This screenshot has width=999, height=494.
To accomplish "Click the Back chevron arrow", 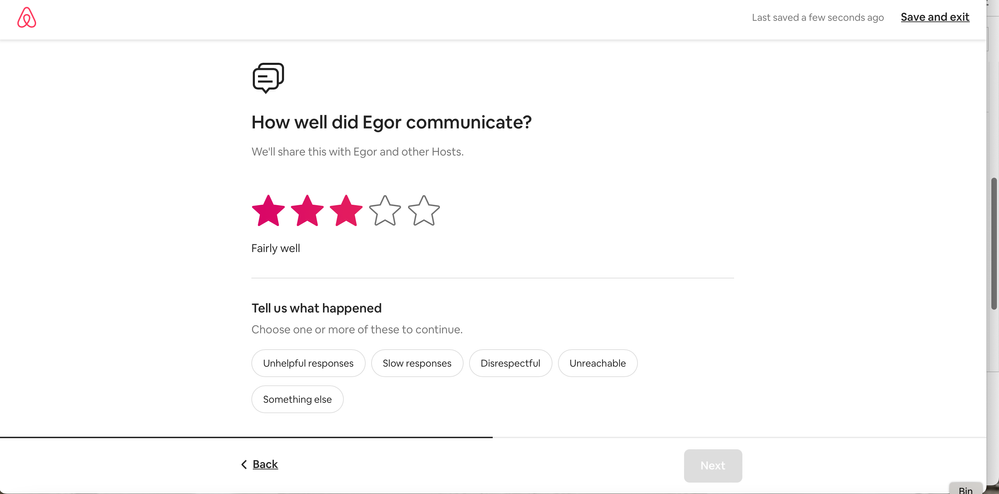I will (x=244, y=465).
